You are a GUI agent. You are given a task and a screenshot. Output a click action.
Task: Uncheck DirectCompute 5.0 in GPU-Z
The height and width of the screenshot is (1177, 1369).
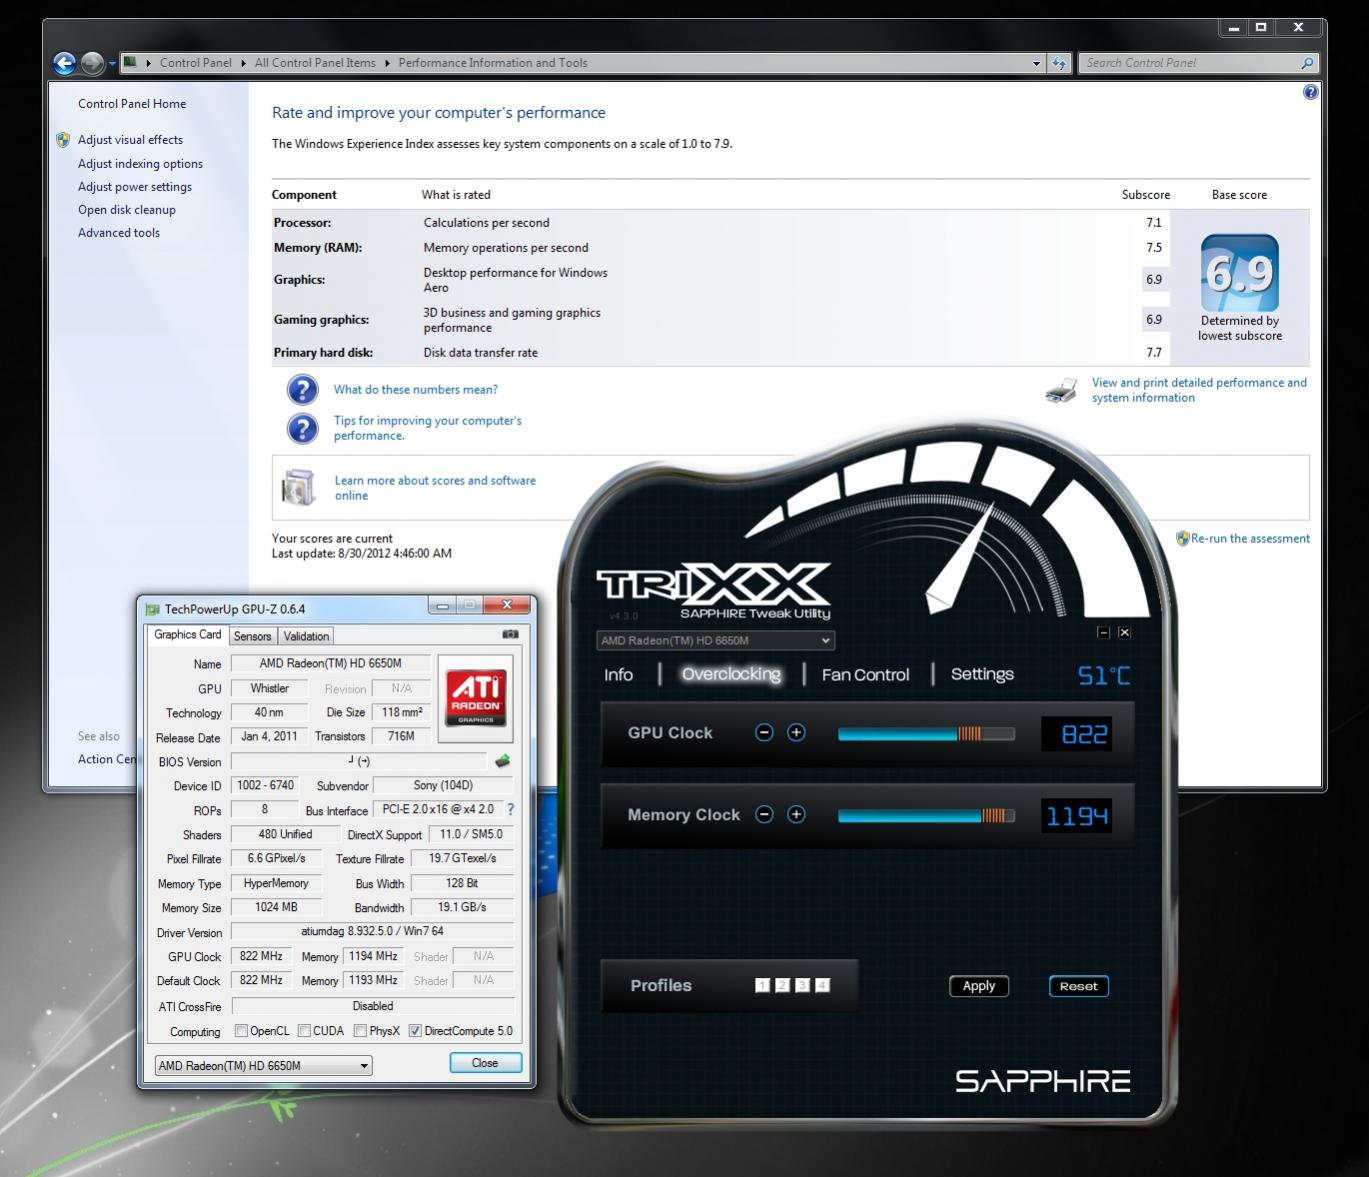coord(415,1031)
